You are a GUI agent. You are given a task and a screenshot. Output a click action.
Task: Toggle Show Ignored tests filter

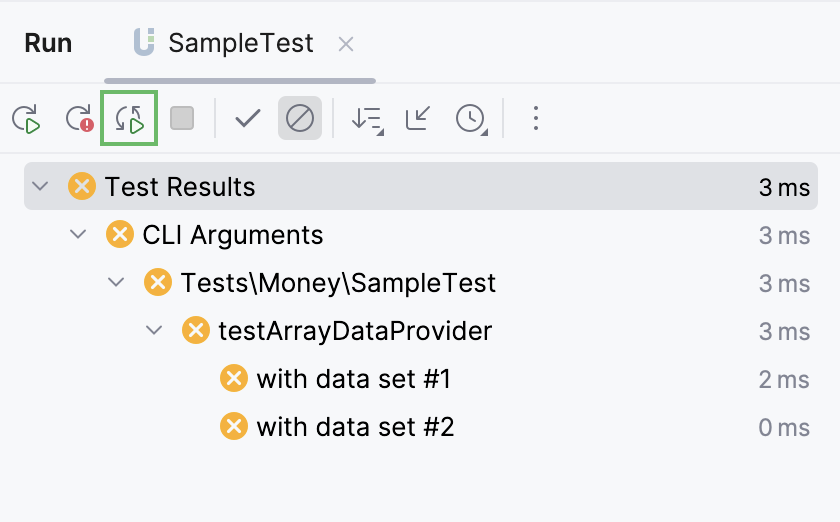pos(299,119)
